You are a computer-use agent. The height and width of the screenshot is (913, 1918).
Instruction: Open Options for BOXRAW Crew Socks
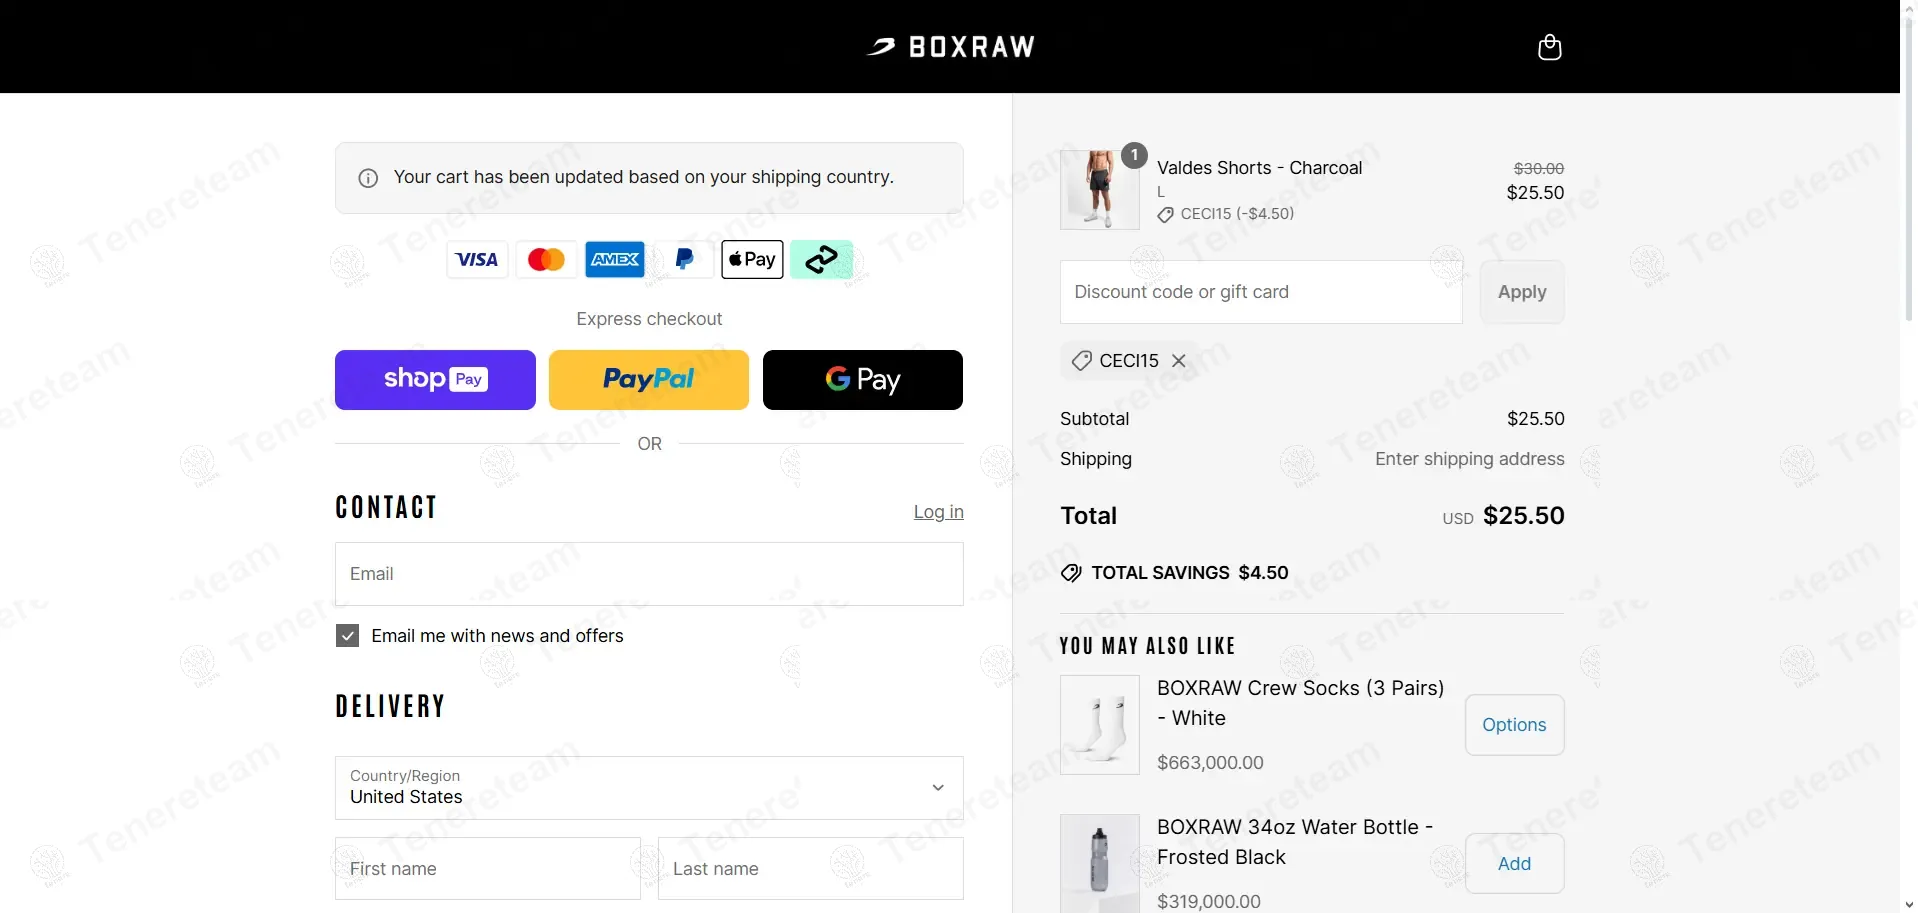1514,724
